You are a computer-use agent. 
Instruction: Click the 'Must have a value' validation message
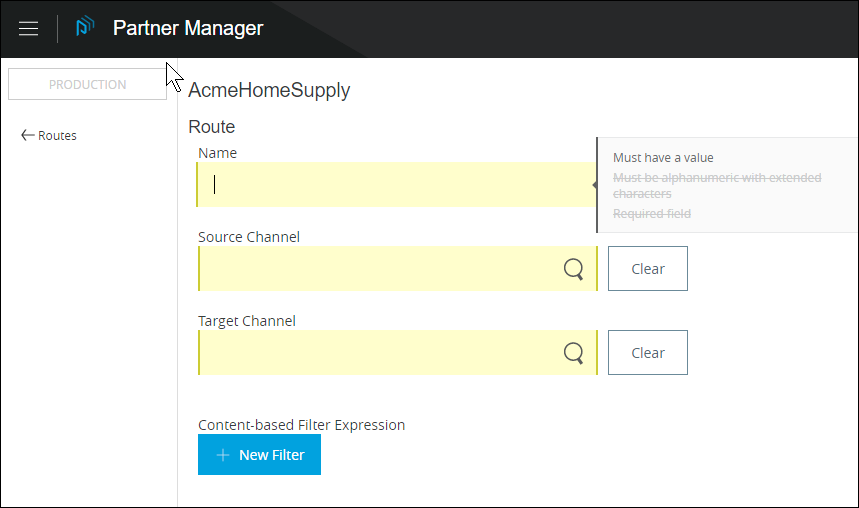(663, 158)
